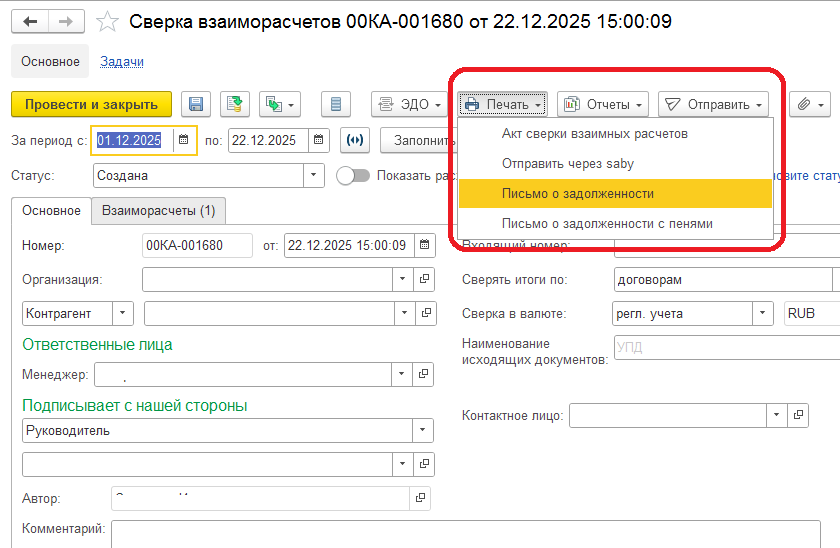Open the create-based-on icon dropdown
The width and height of the screenshot is (840, 548).
pyautogui.click(x=280, y=104)
